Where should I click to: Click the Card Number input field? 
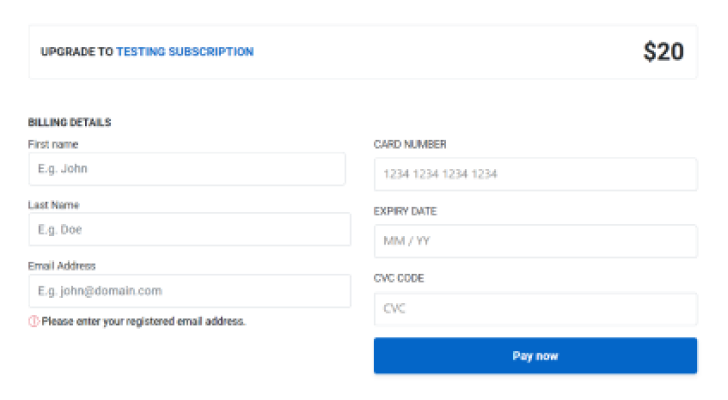[x=535, y=174]
